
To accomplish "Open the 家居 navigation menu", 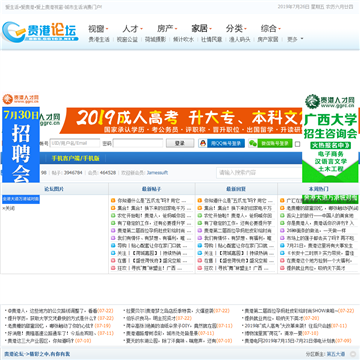I will pyautogui.click(x=201, y=29).
